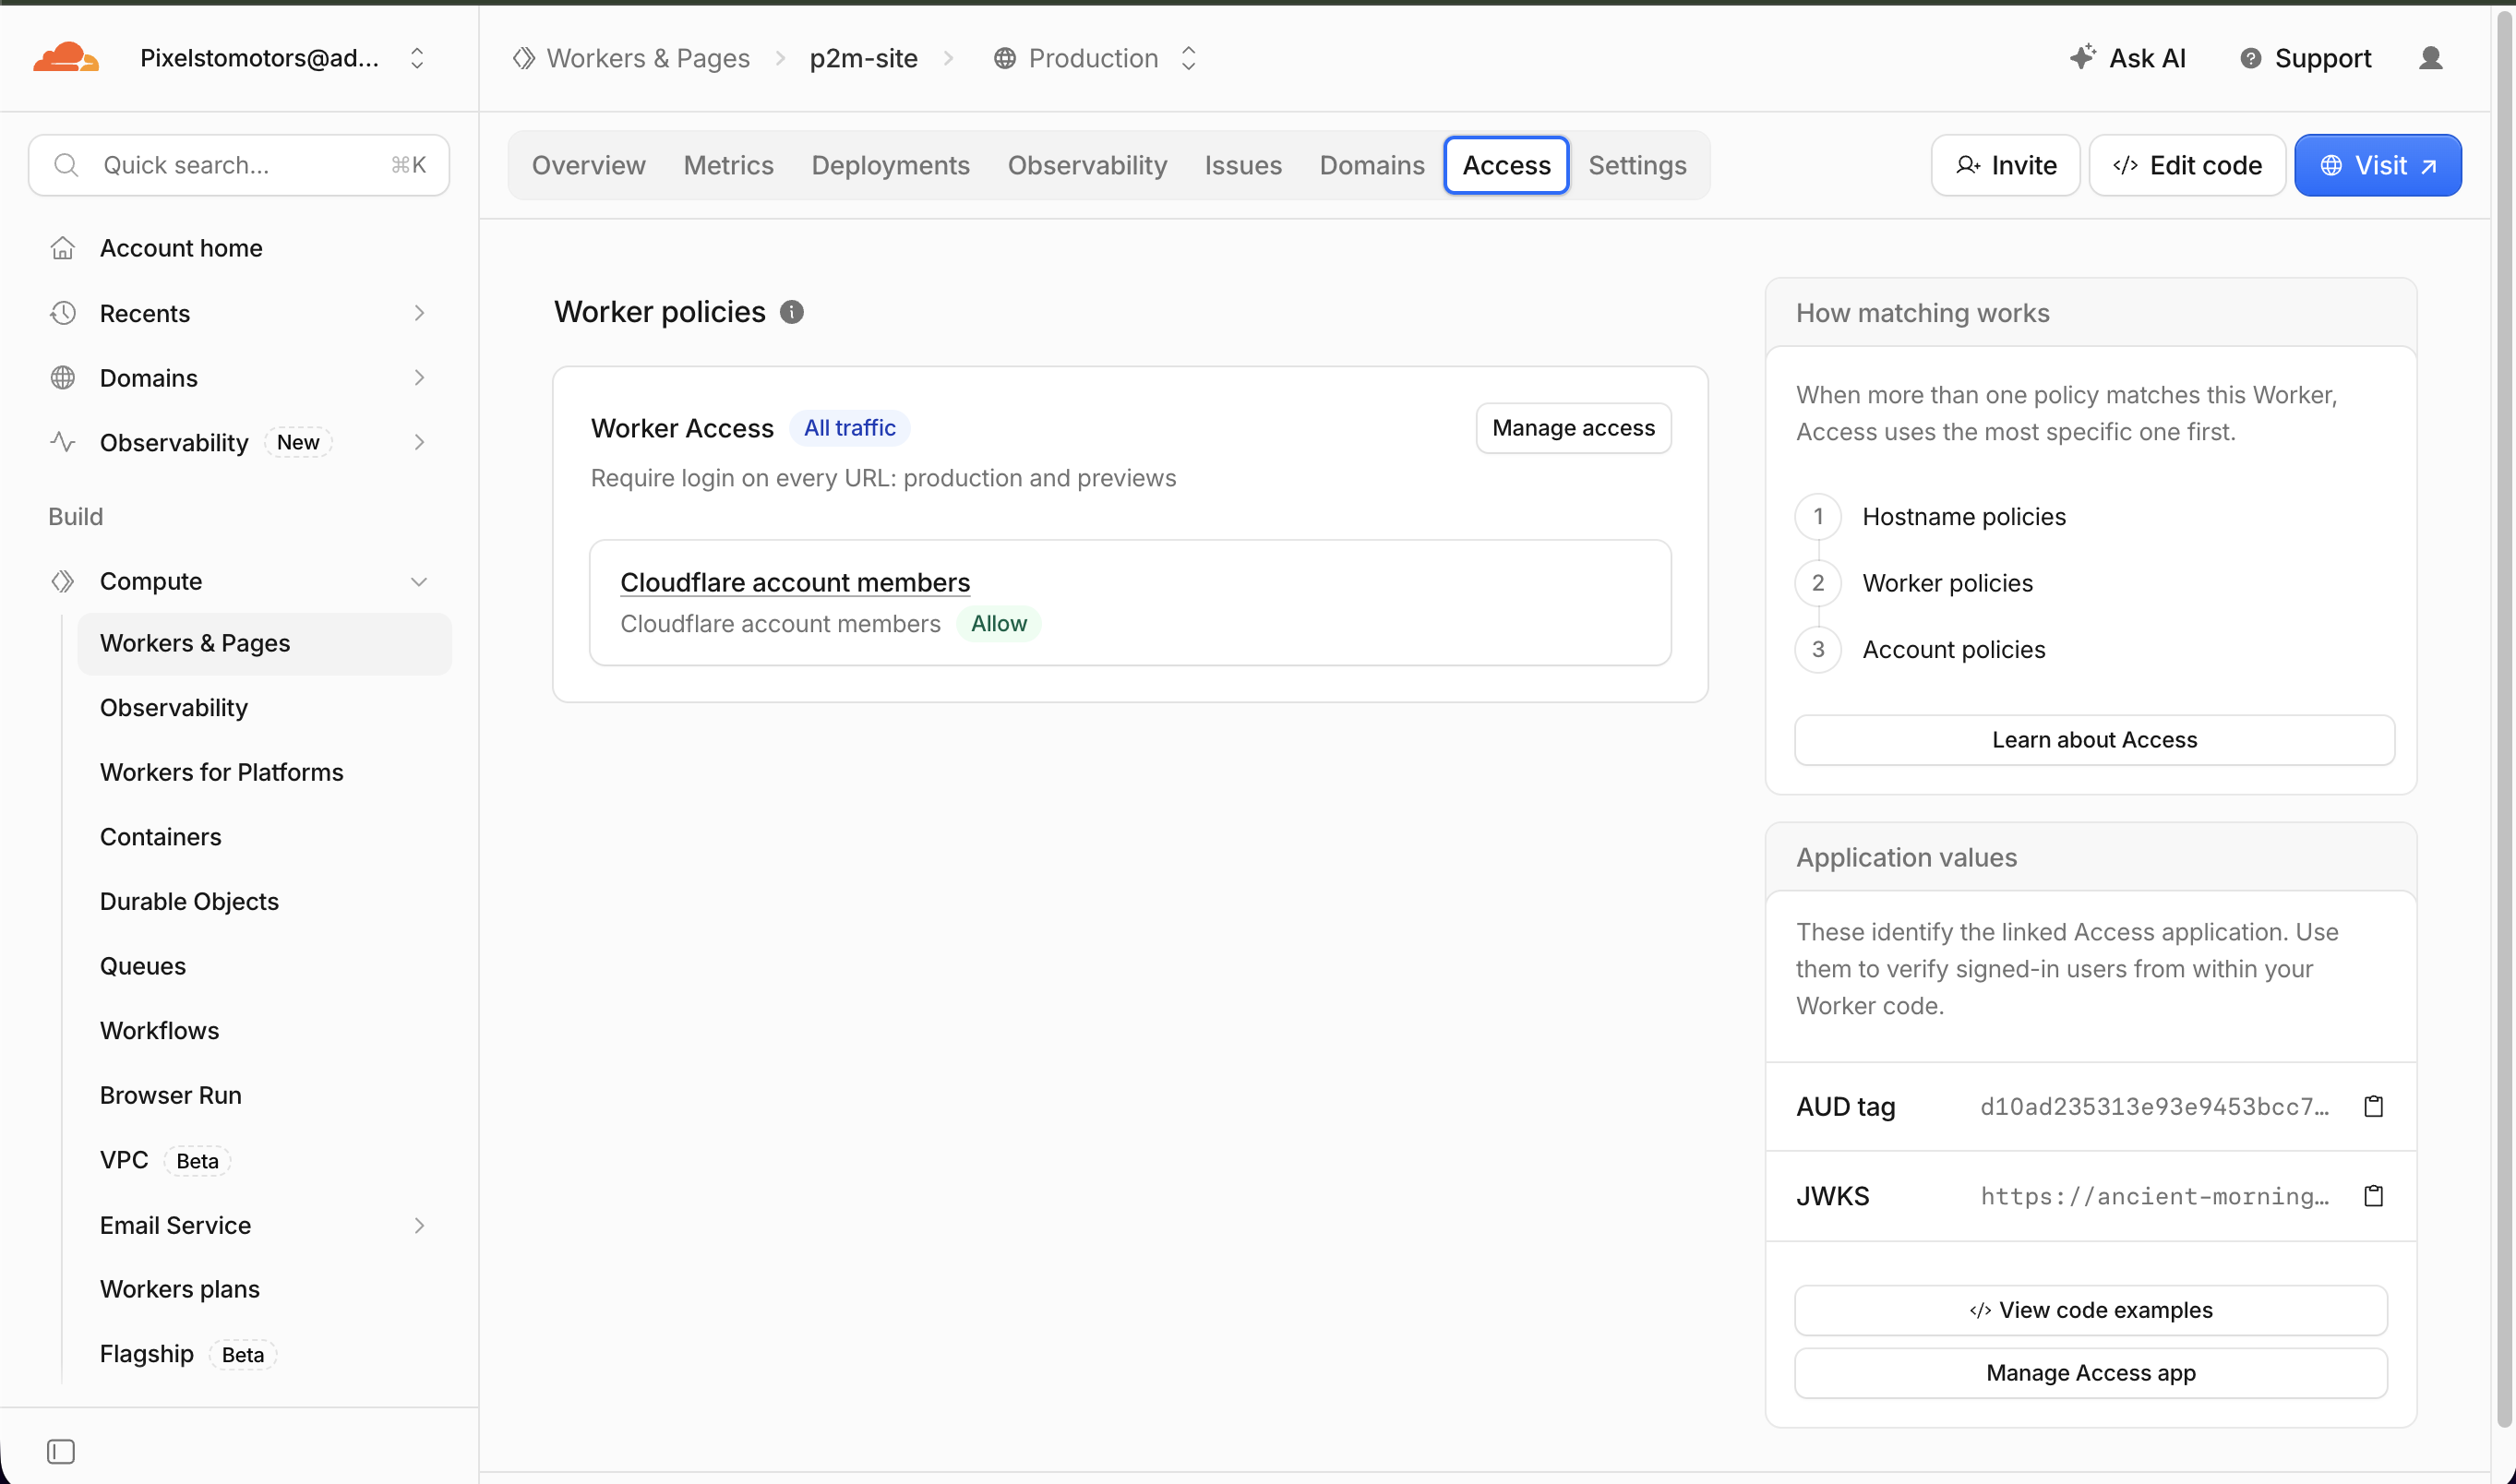The image size is (2516, 1484).
Task: Copy the AUD tag value
Action: (x=2373, y=1106)
